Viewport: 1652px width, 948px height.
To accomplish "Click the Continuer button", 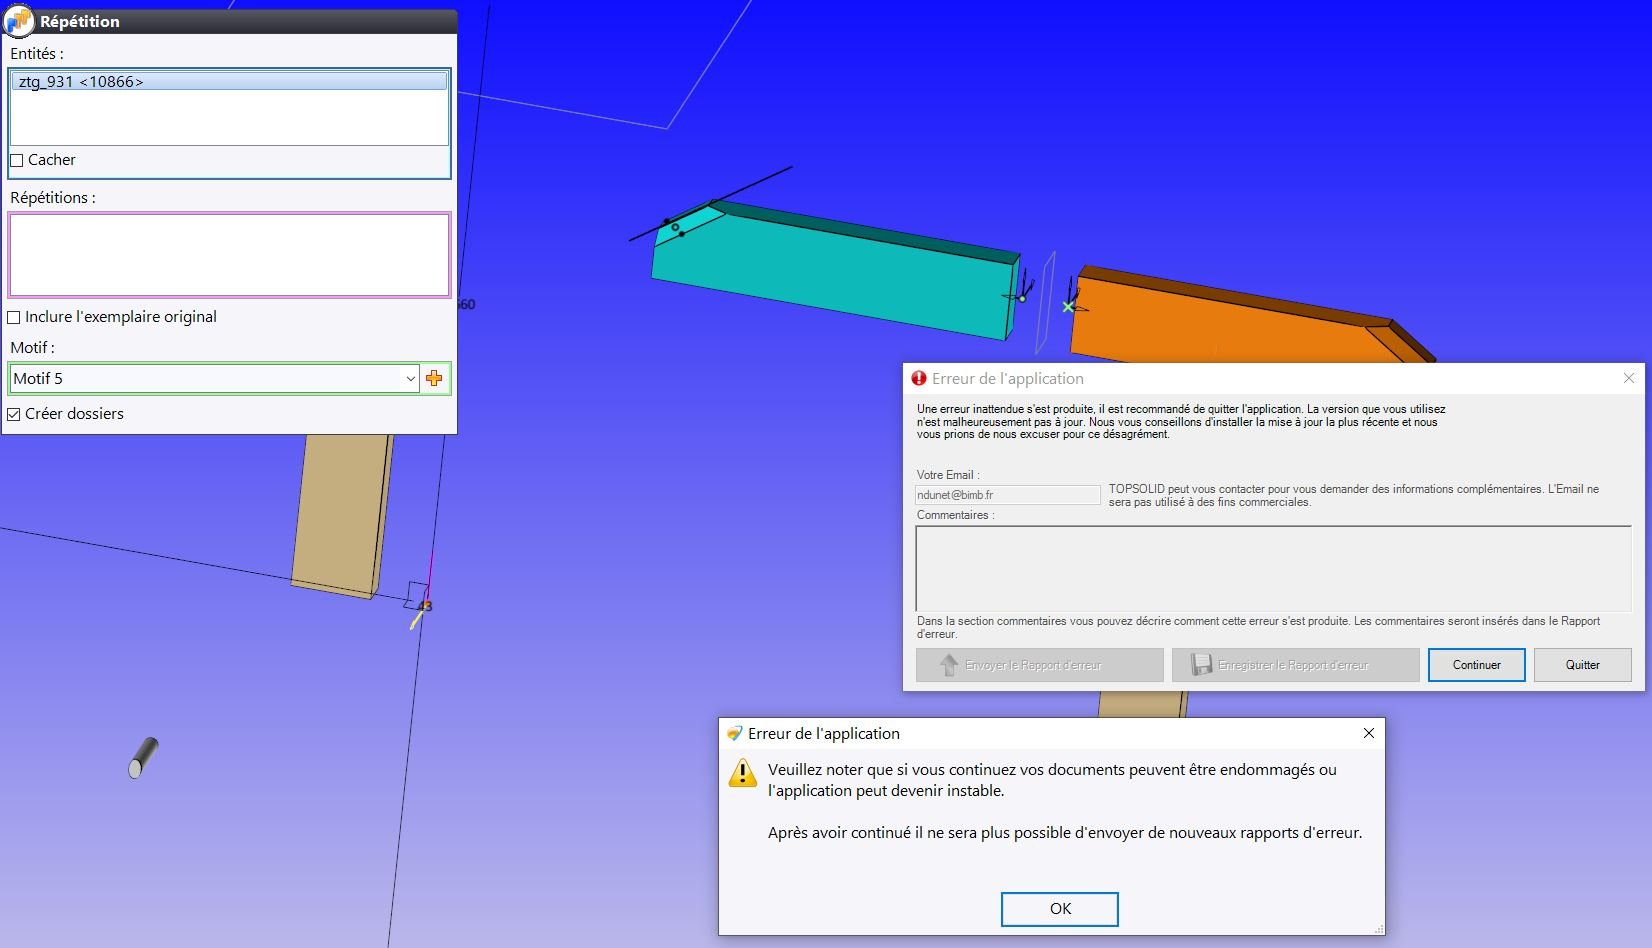I will (x=1476, y=665).
